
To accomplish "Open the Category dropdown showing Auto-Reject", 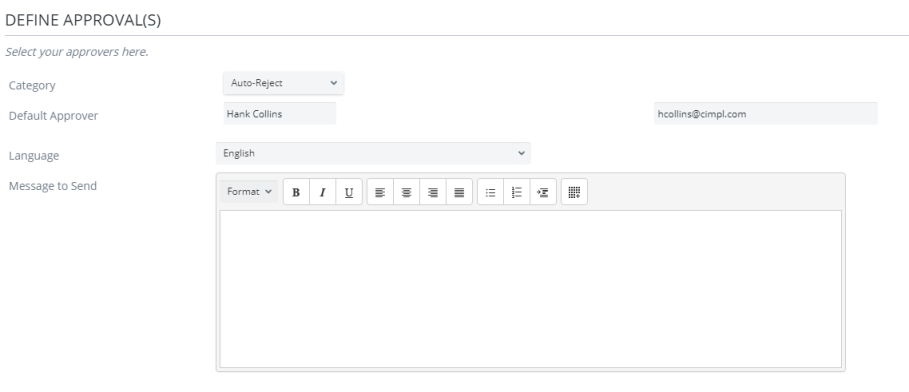I will (283, 83).
